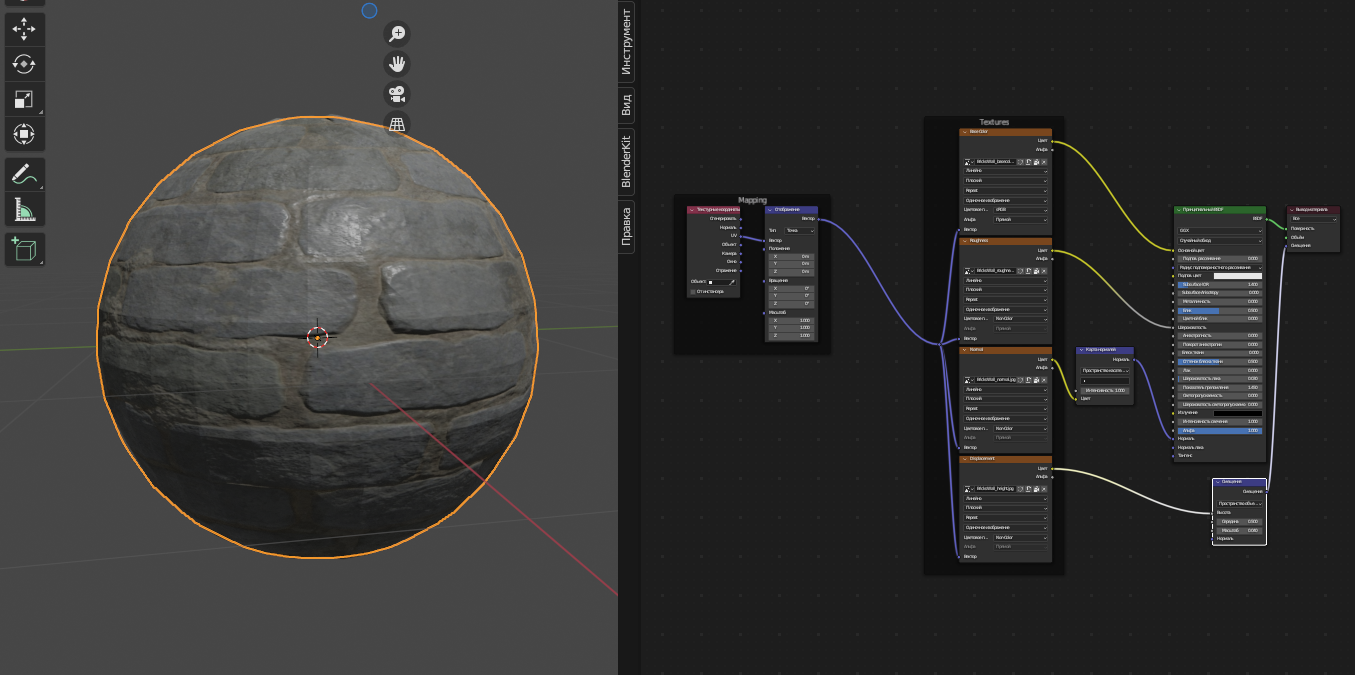This screenshot has width=1355, height=675.
Task: Select the Transform tool in the viewport toolbar
Action: click(24, 133)
